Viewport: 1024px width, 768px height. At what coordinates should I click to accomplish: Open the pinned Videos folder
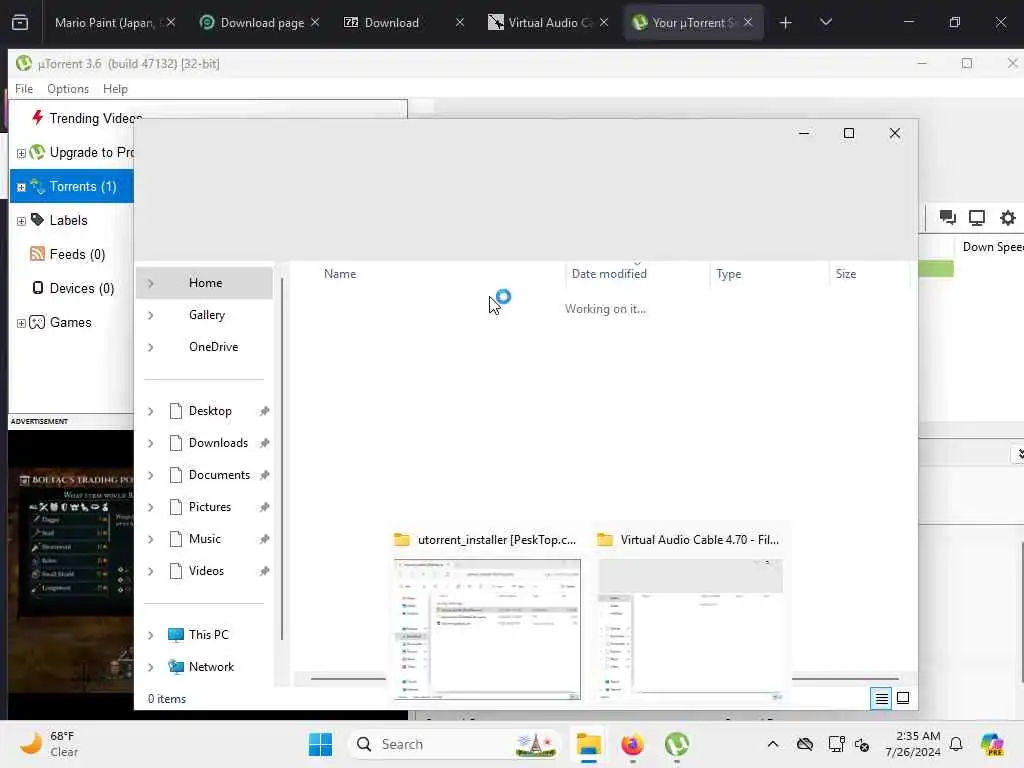point(206,571)
